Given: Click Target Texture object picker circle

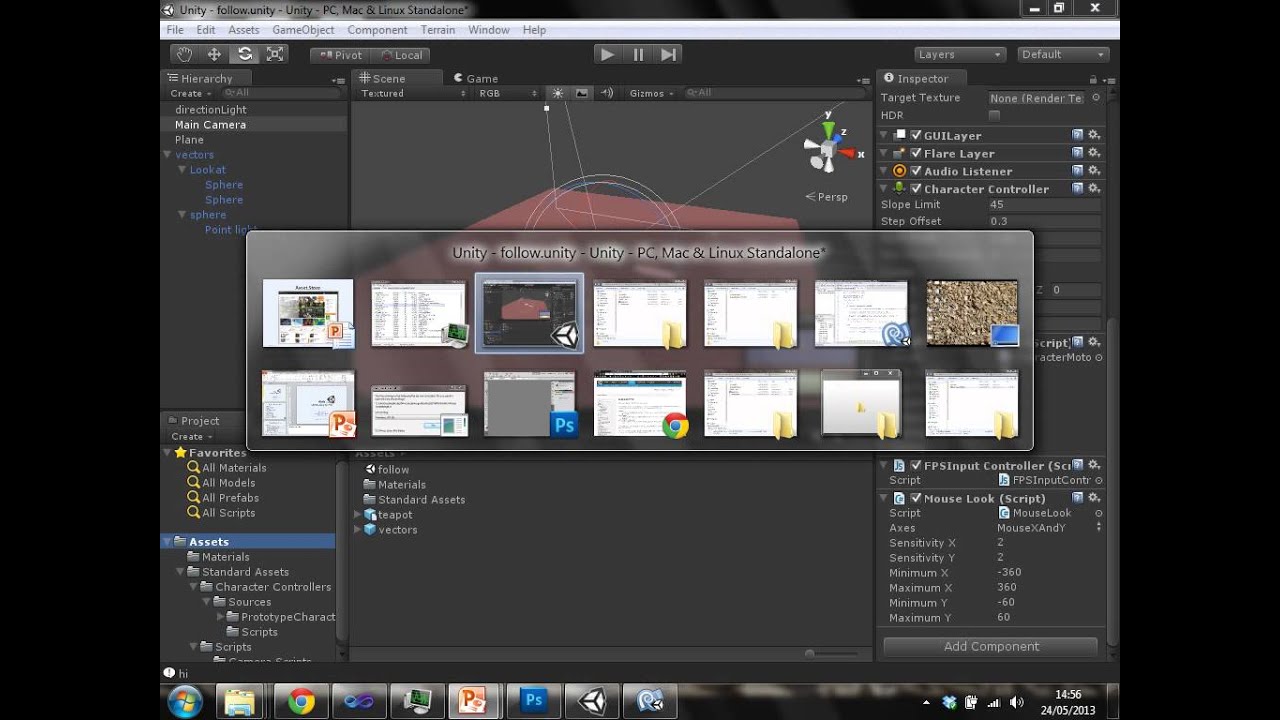Looking at the screenshot, I should [x=1096, y=98].
